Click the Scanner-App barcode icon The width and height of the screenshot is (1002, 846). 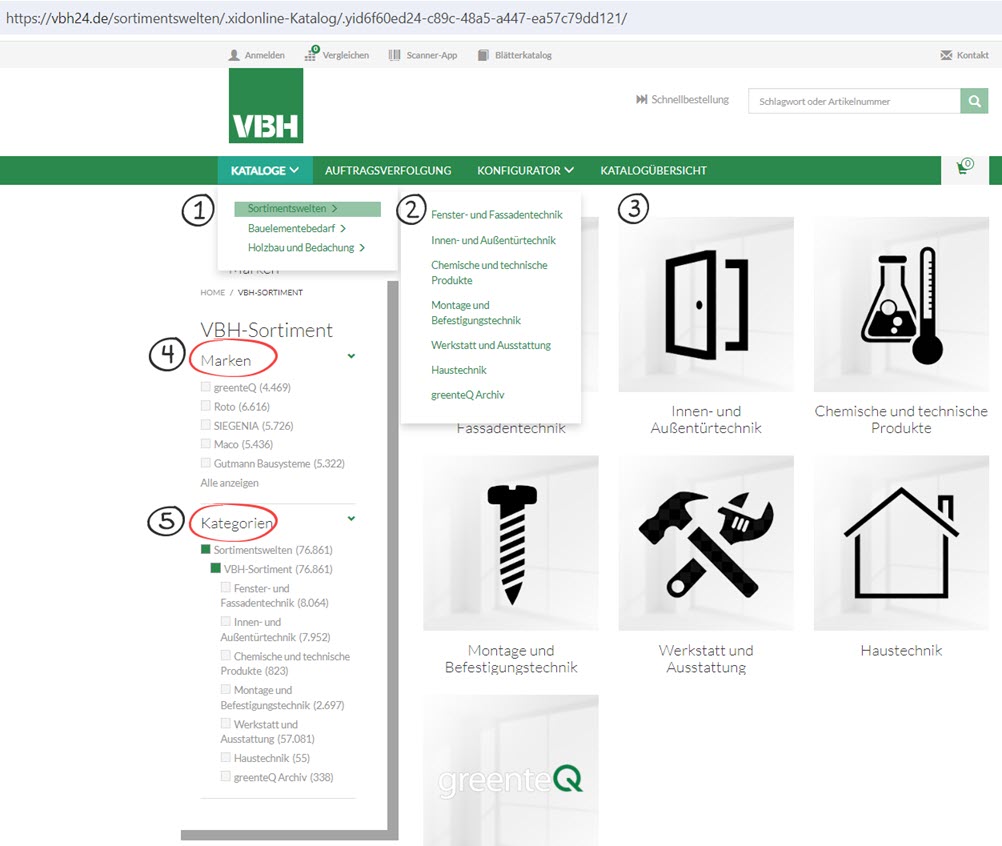pyautogui.click(x=394, y=56)
